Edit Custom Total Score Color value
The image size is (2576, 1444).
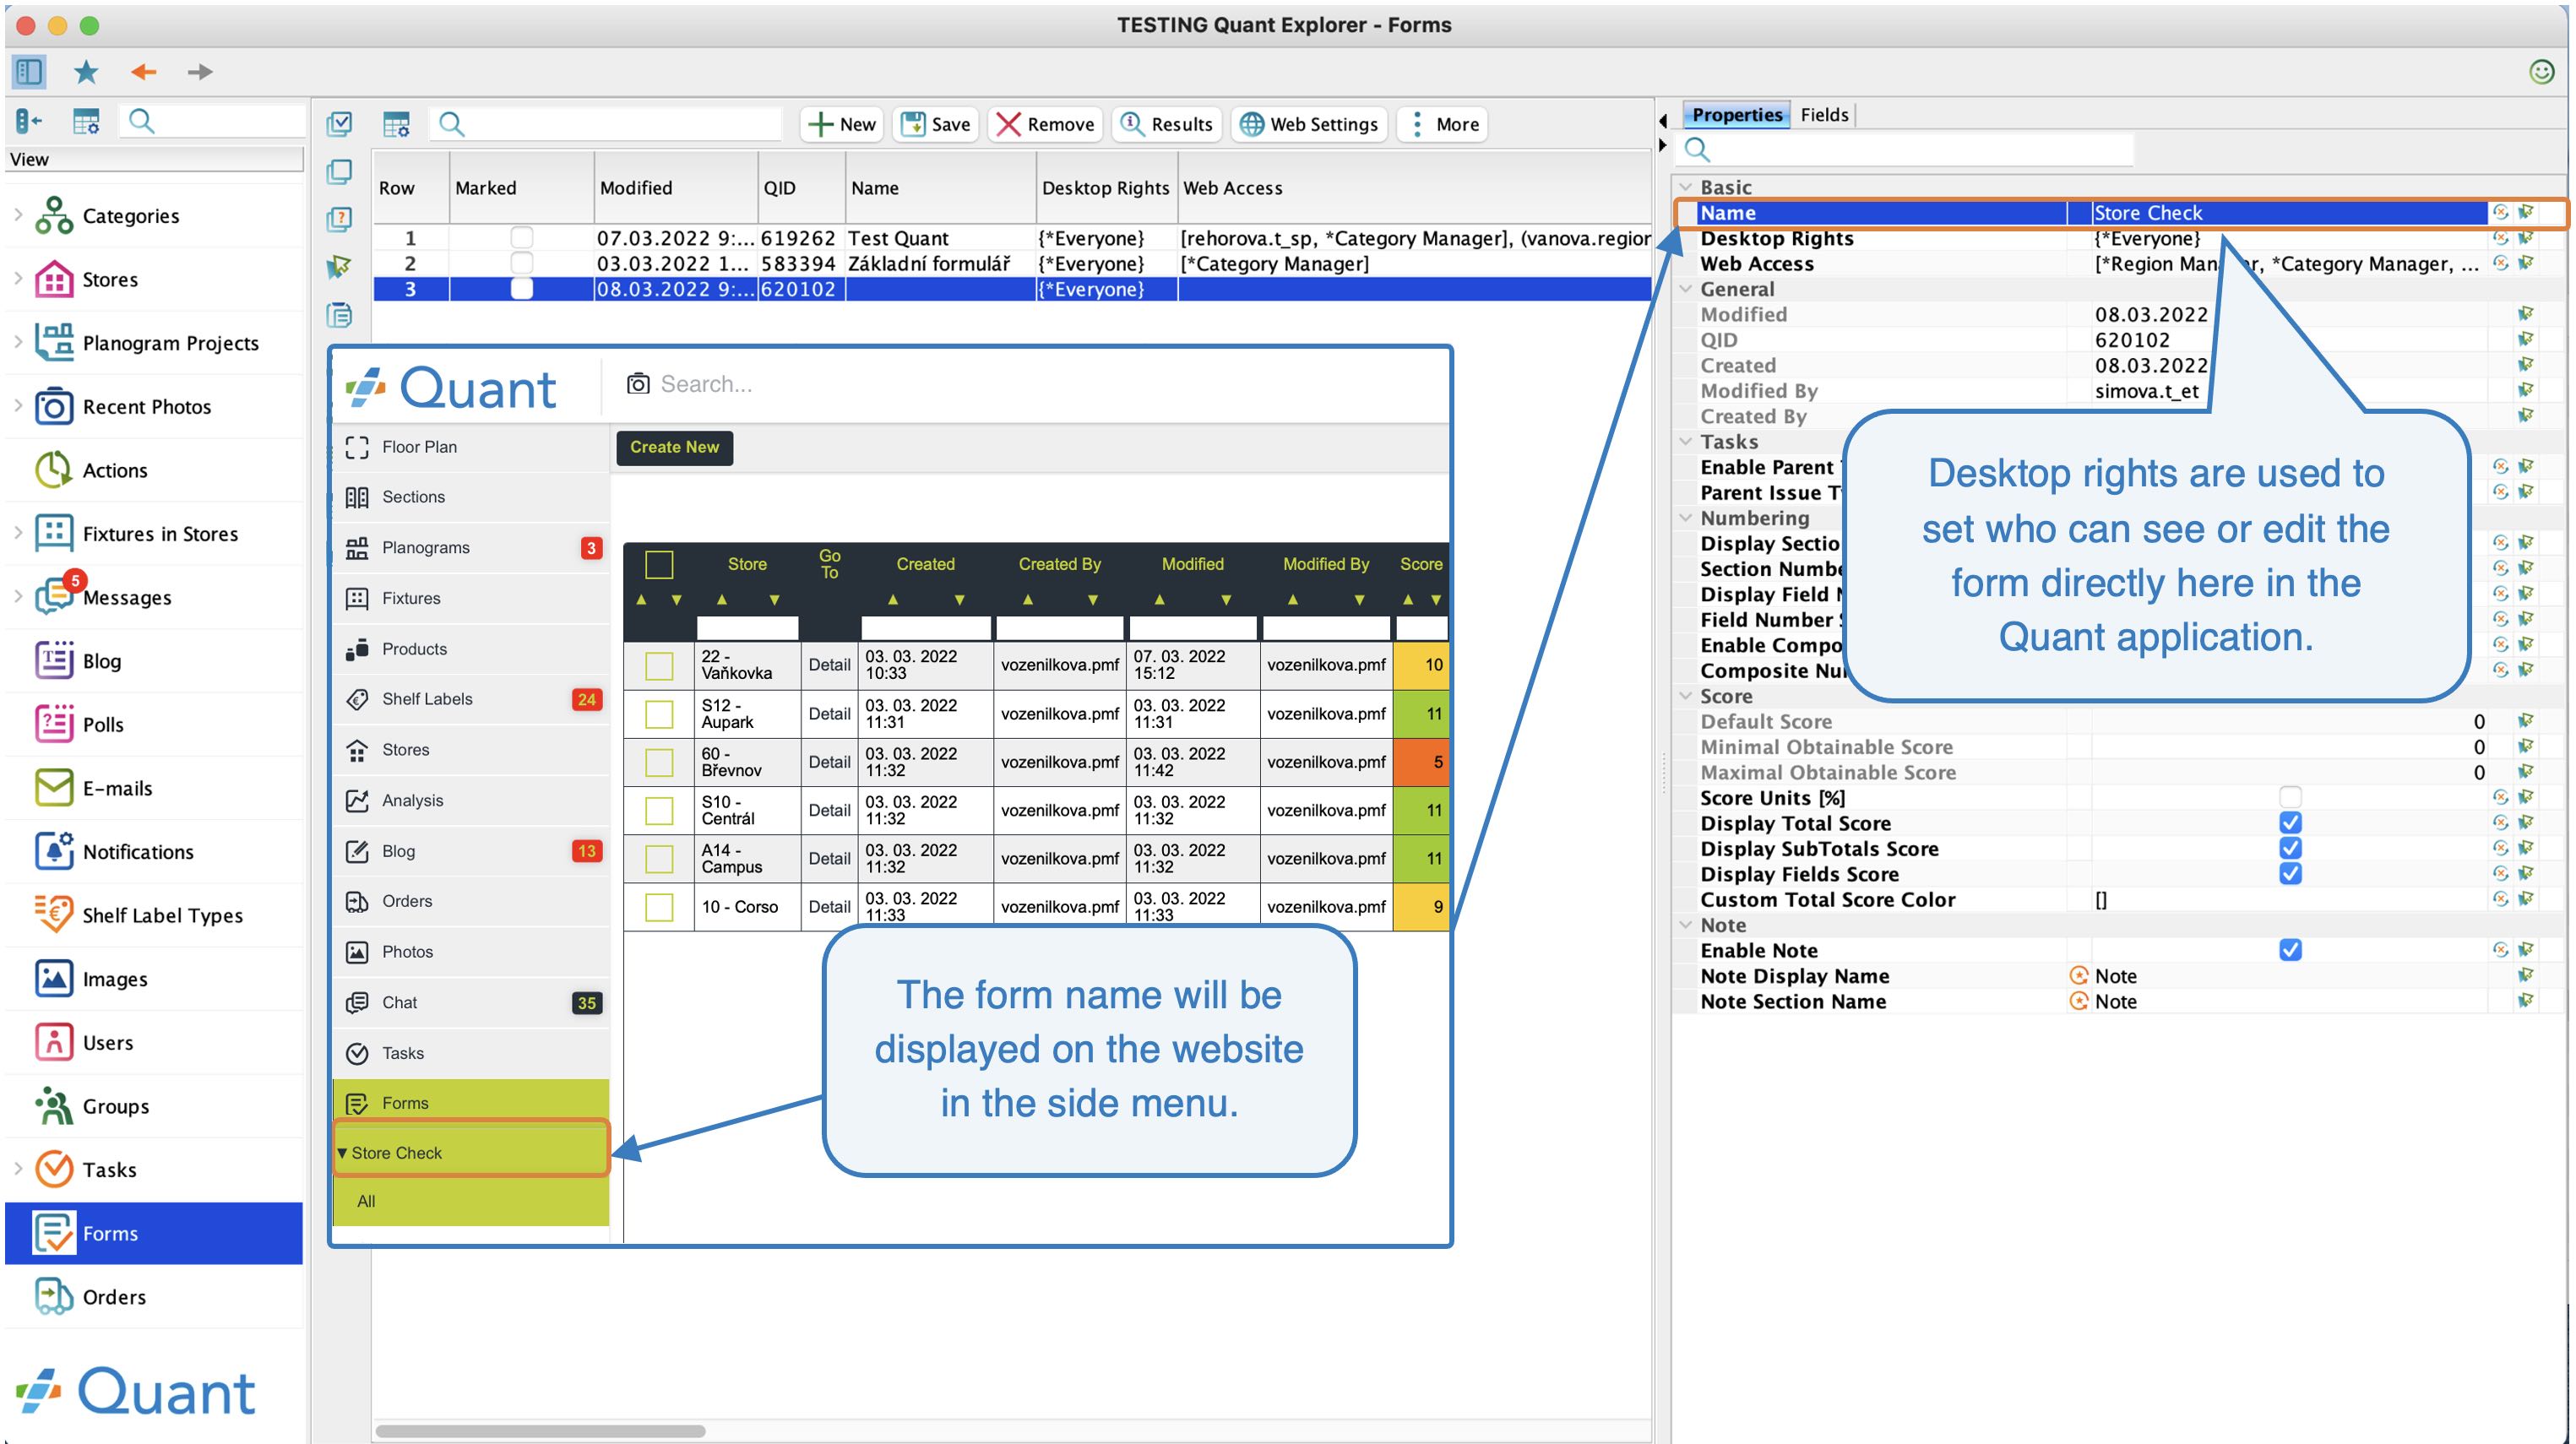click(x=2288, y=899)
